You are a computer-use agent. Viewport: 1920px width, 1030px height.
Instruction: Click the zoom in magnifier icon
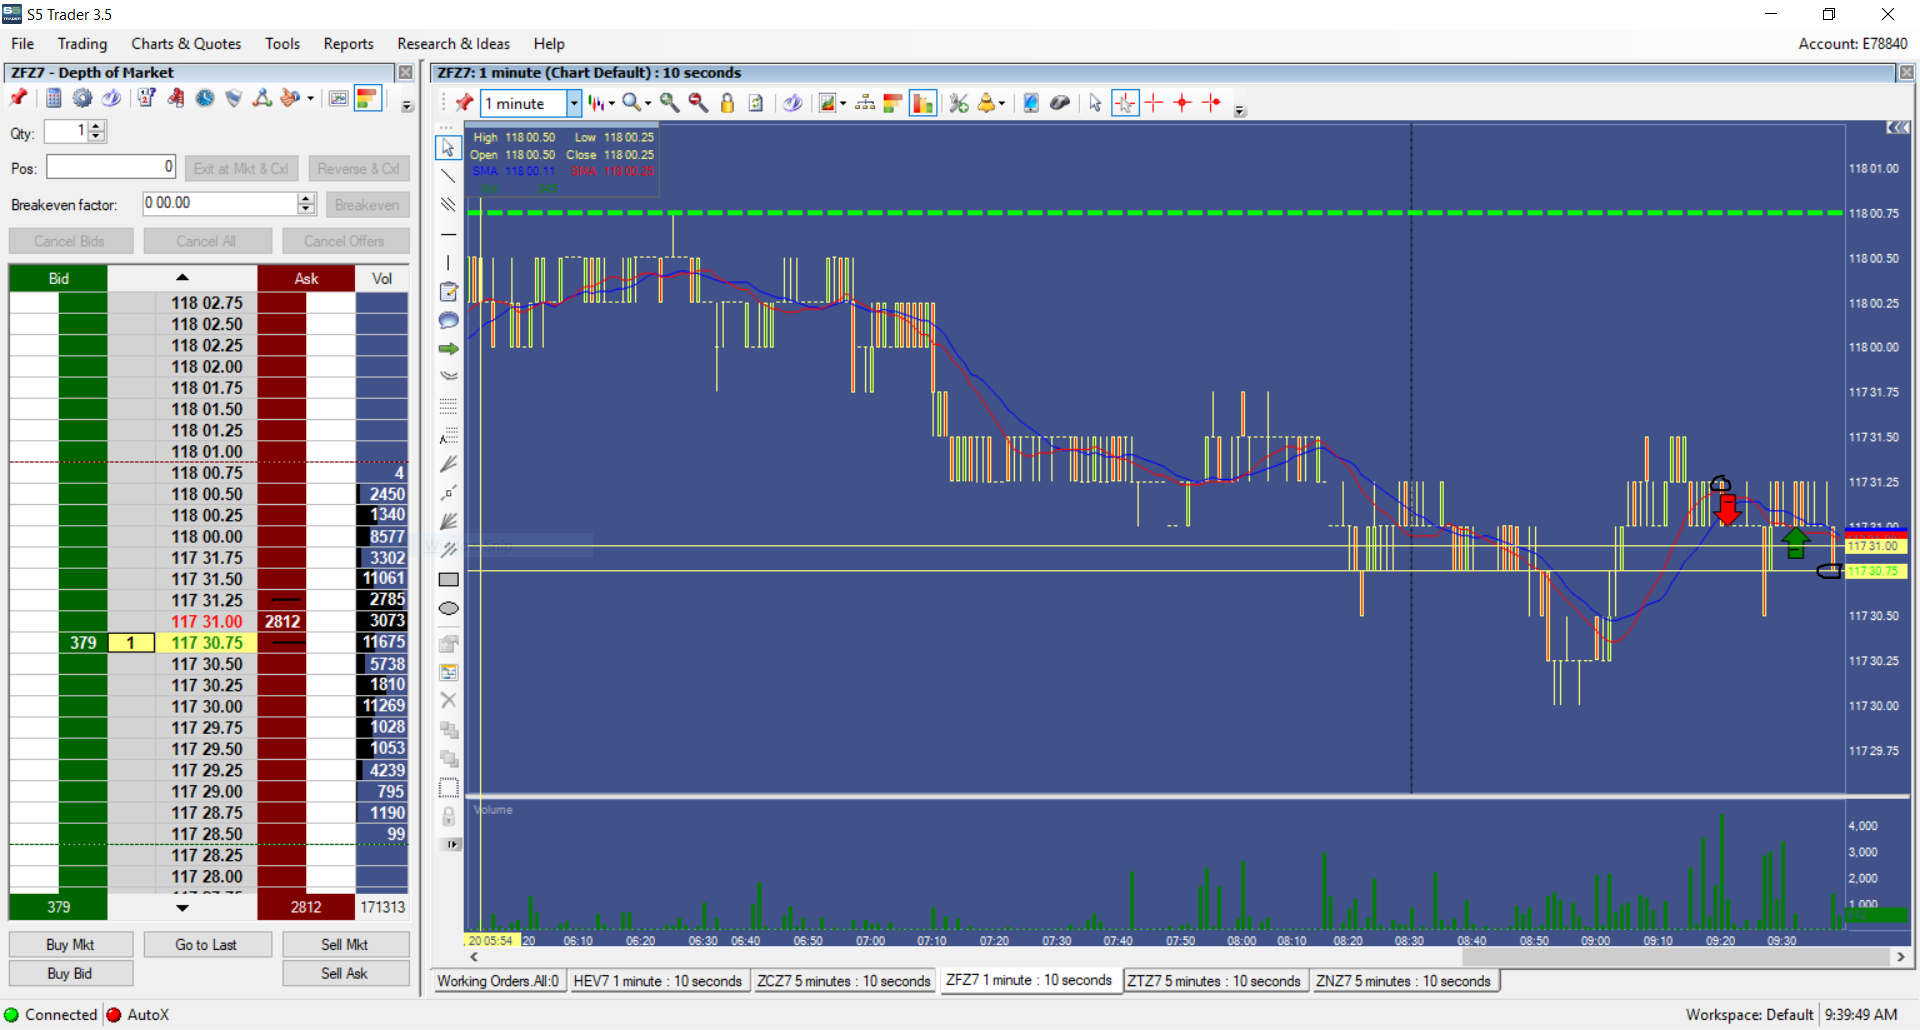pyautogui.click(x=669, y=103)
